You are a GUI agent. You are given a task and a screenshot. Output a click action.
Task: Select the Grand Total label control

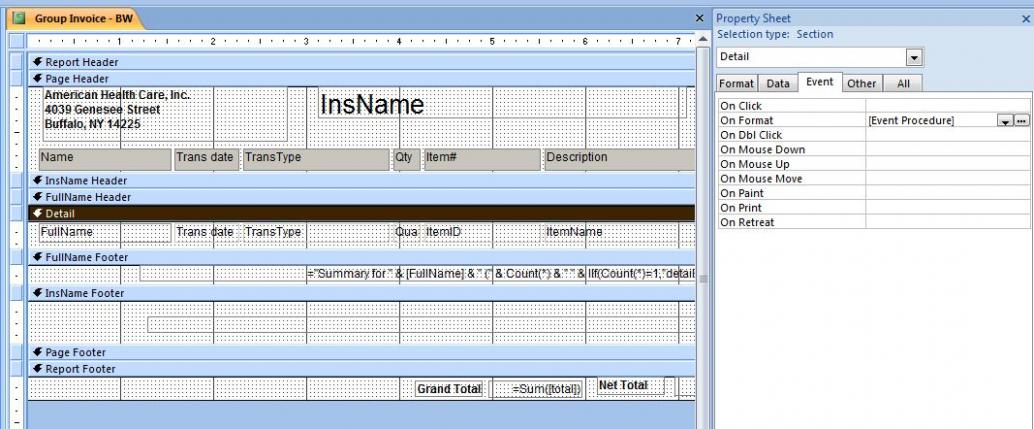coord(449,389)
